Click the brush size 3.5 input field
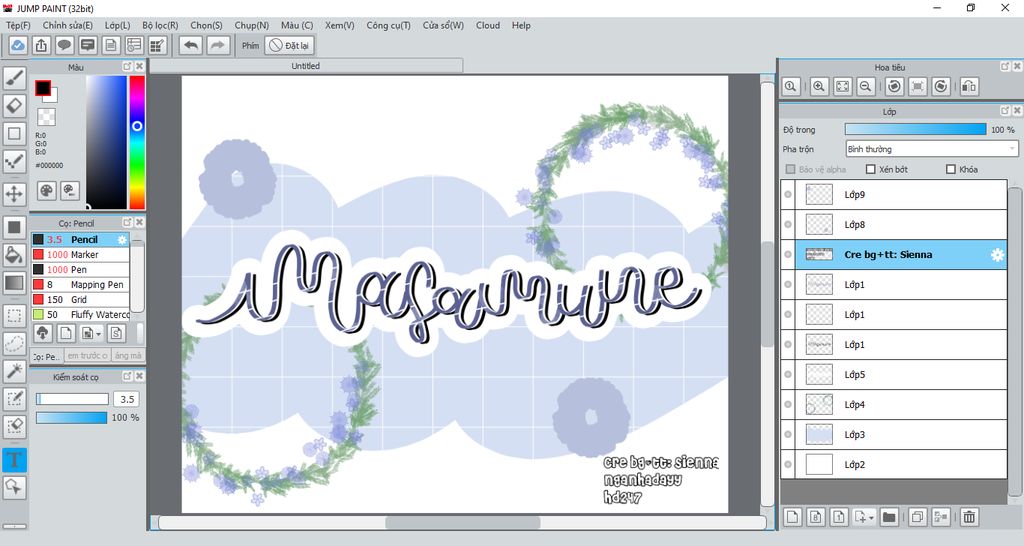Image resolution: width=1024 pixels, height=546 pixels. 127,399
